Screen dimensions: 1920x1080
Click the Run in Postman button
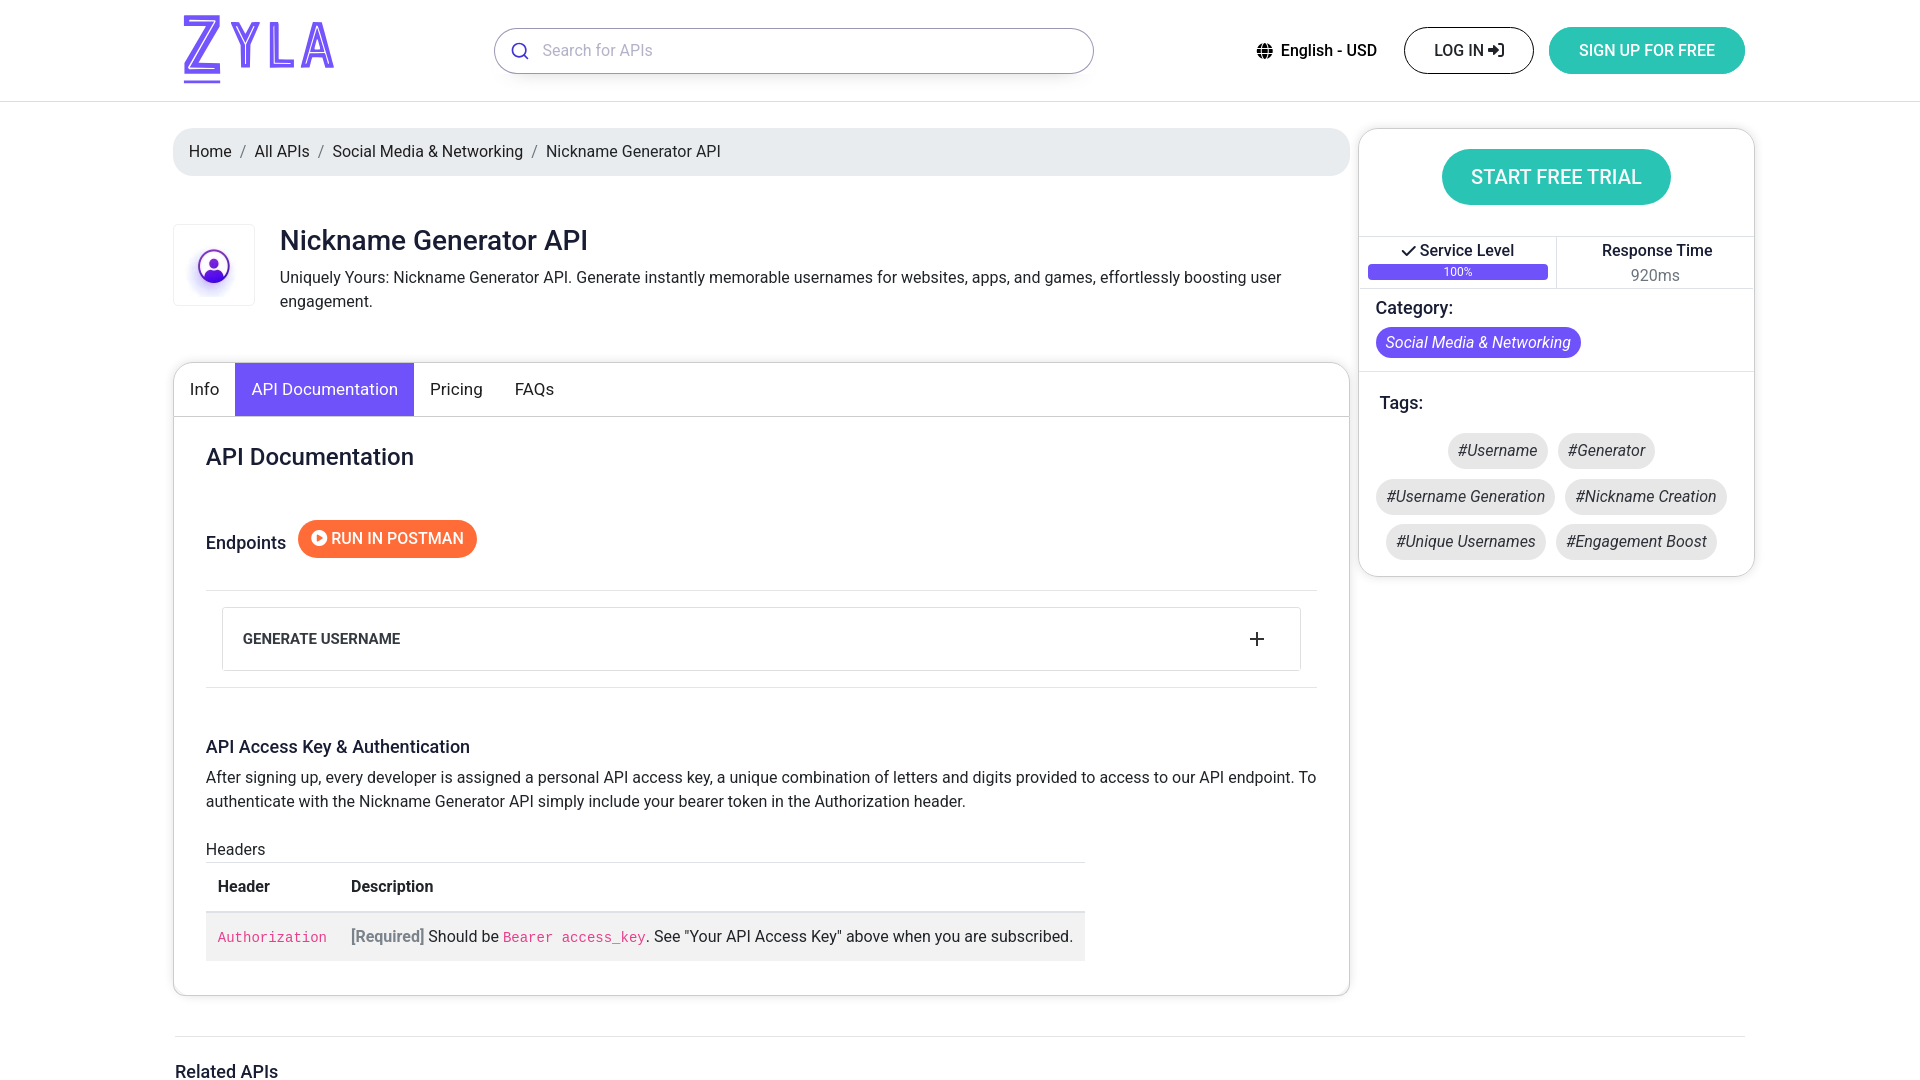[387, 539]
